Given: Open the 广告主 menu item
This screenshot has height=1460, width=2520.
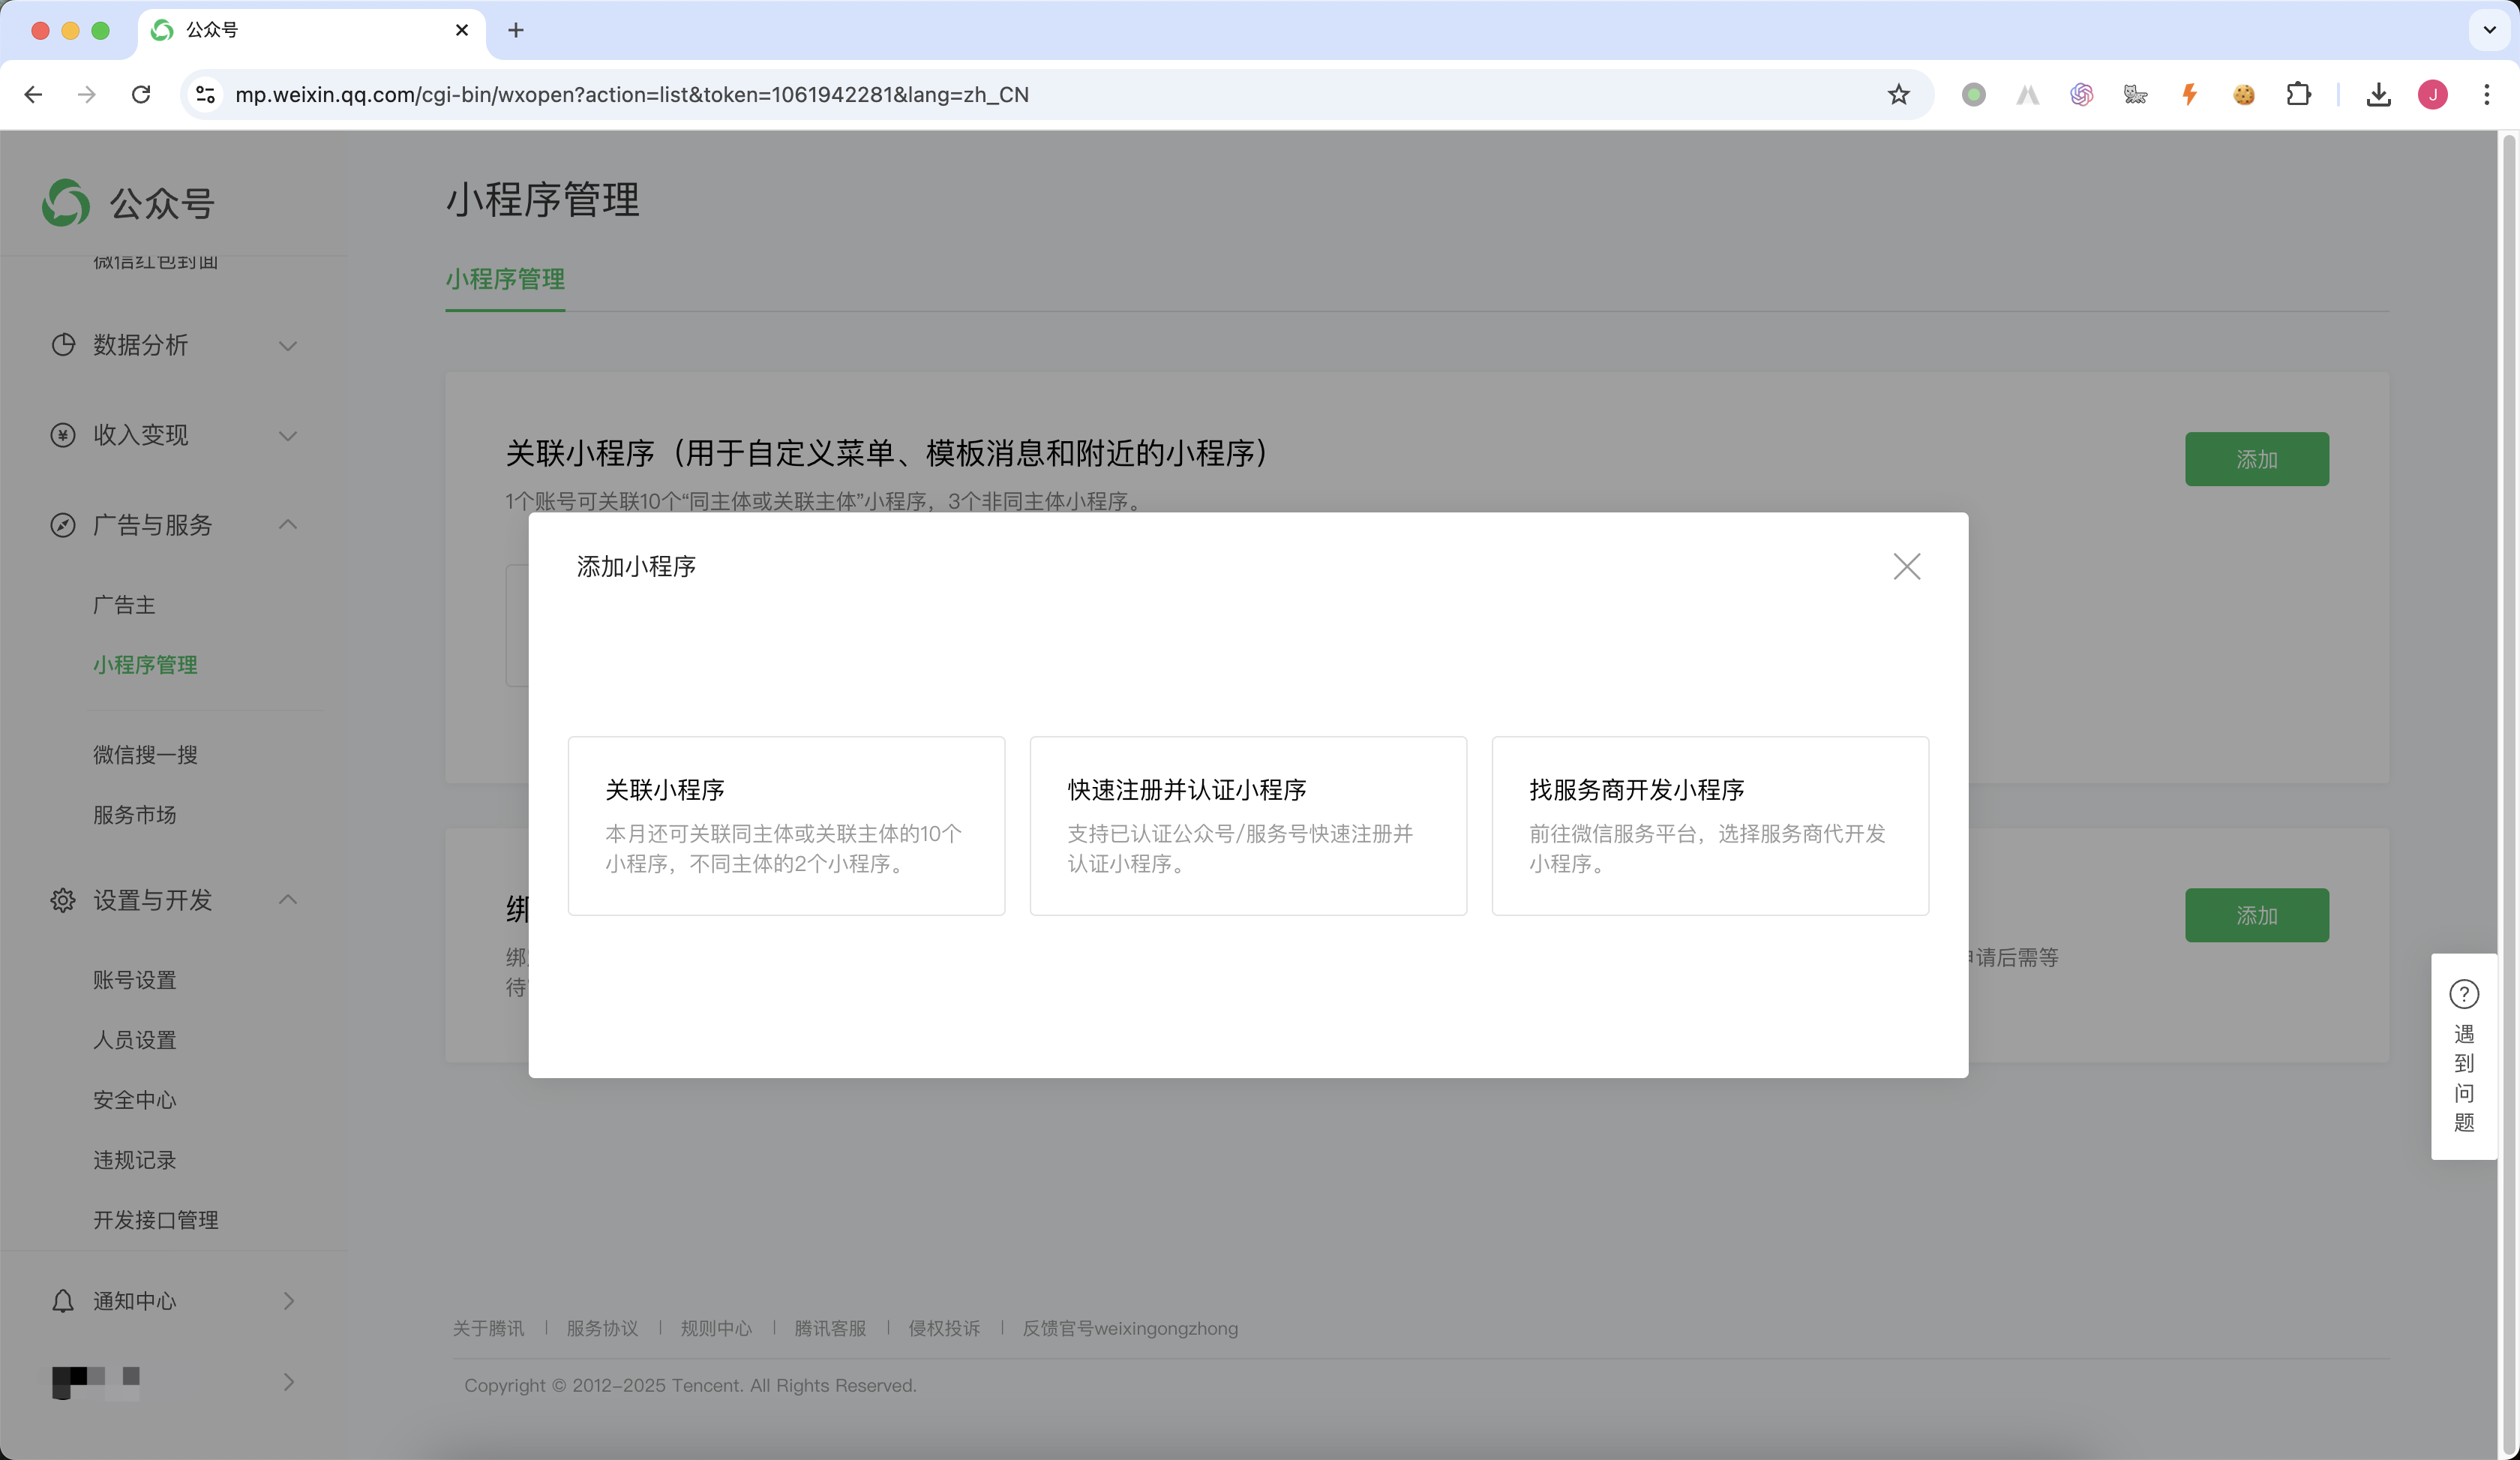Looking at the screenshot, I should click(x=124, y=605).
